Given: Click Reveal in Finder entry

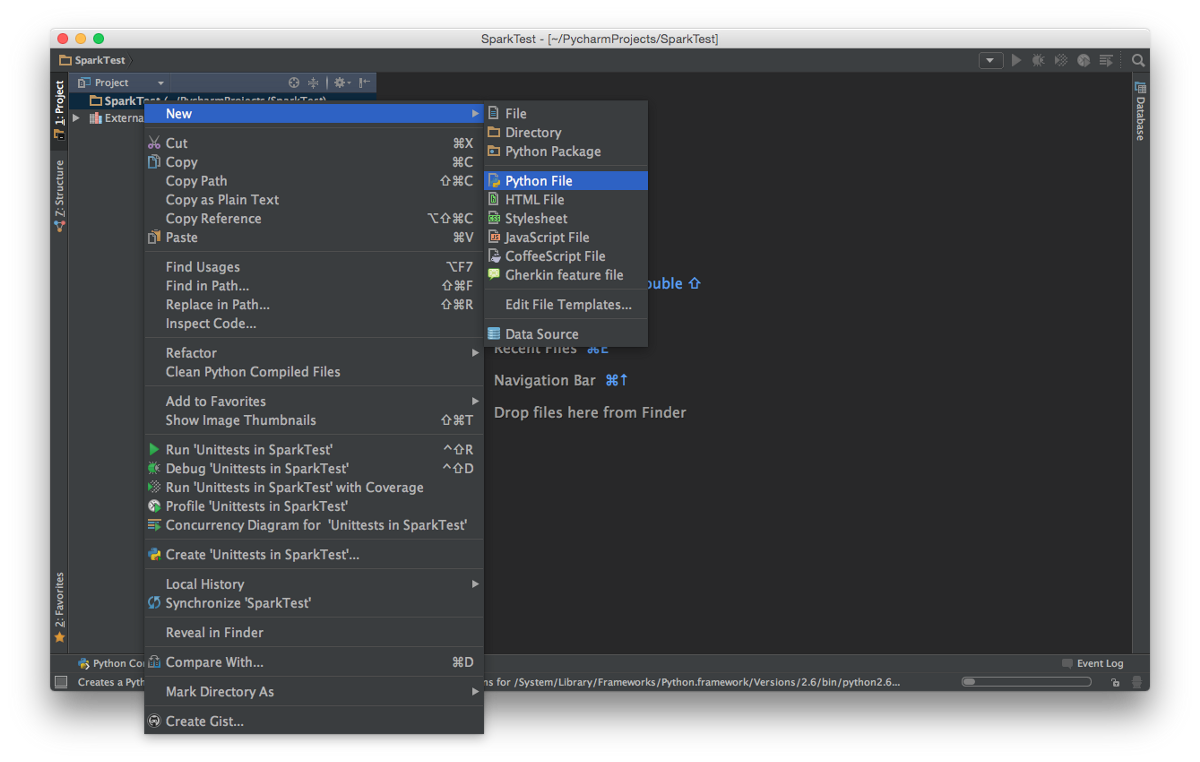Looking at the screenshot, I should point(314,632).
